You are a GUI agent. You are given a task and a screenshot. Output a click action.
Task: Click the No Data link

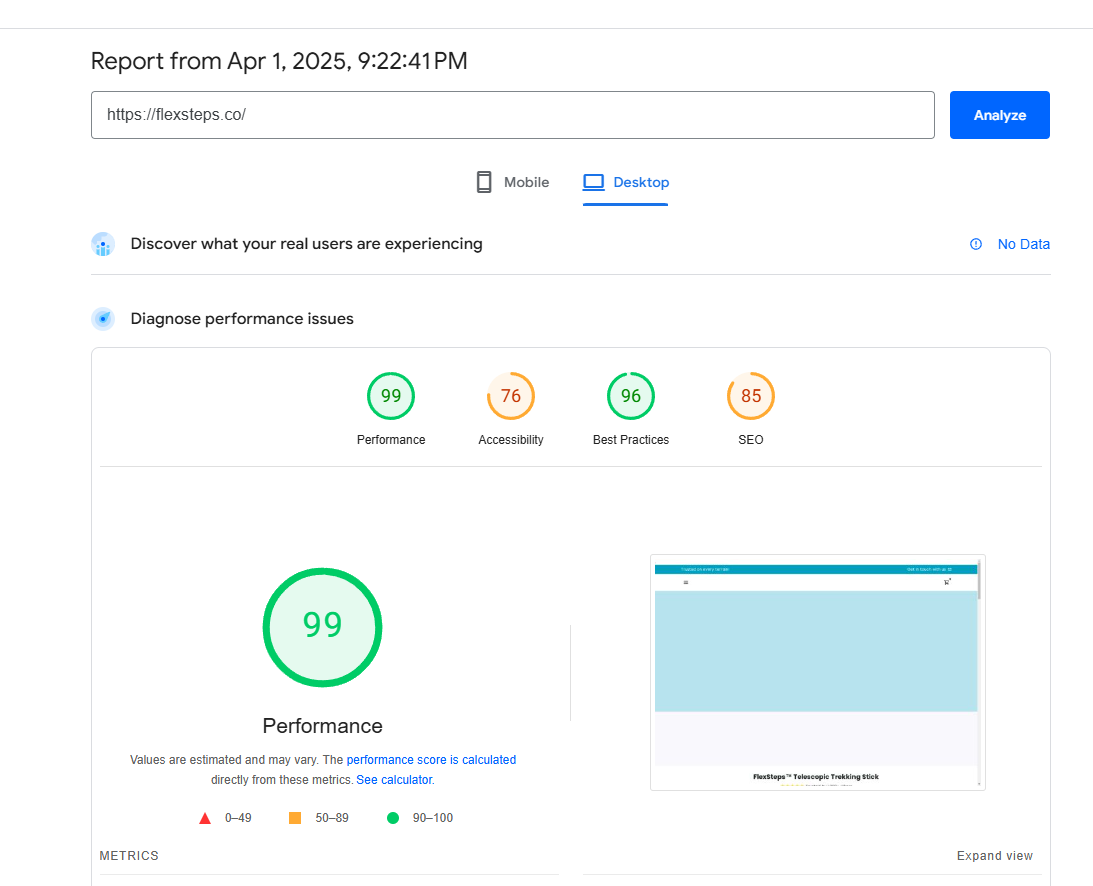tap(1023, 244)
